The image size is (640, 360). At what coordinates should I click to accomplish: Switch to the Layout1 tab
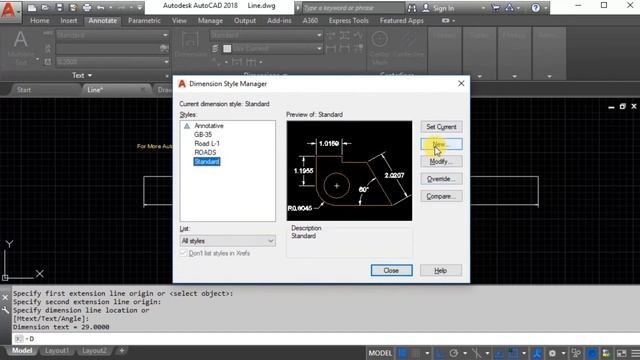[57, 351]
